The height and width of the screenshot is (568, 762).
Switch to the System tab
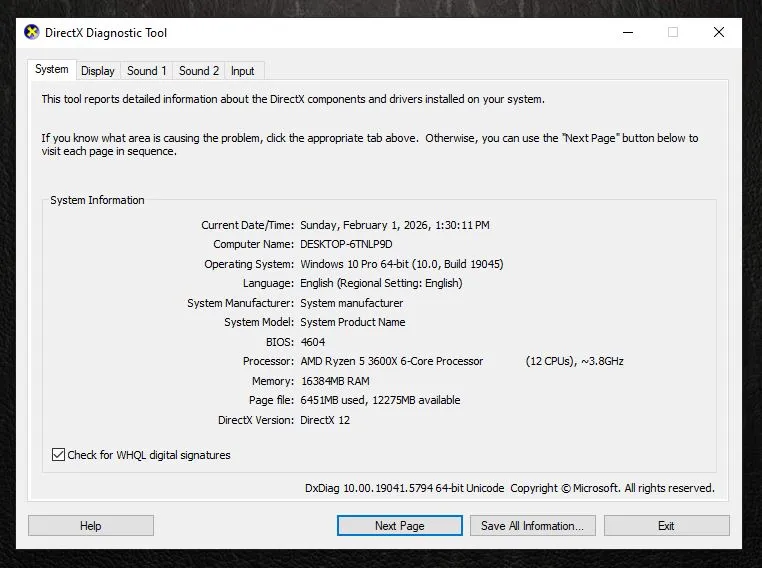point(52,69)
